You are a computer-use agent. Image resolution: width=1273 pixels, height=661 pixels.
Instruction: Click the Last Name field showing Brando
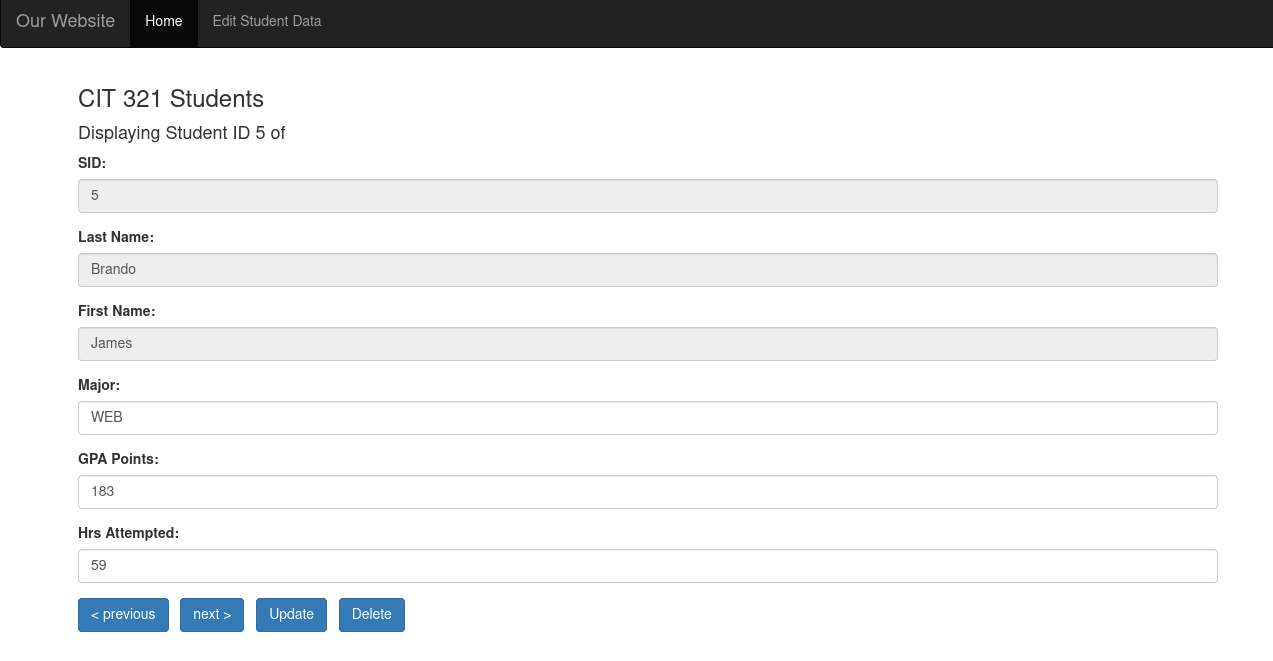pos(648,270)
